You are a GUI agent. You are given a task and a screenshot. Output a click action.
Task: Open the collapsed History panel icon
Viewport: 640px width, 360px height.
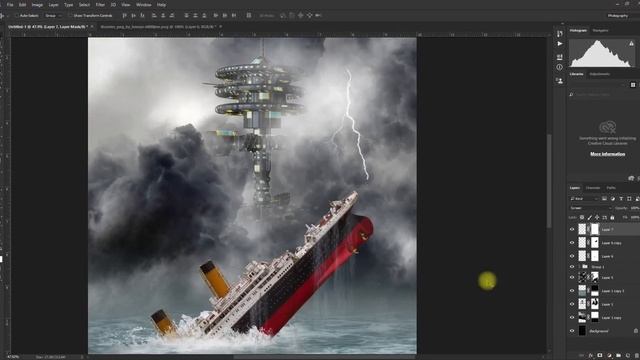click(x=560, y=33)
